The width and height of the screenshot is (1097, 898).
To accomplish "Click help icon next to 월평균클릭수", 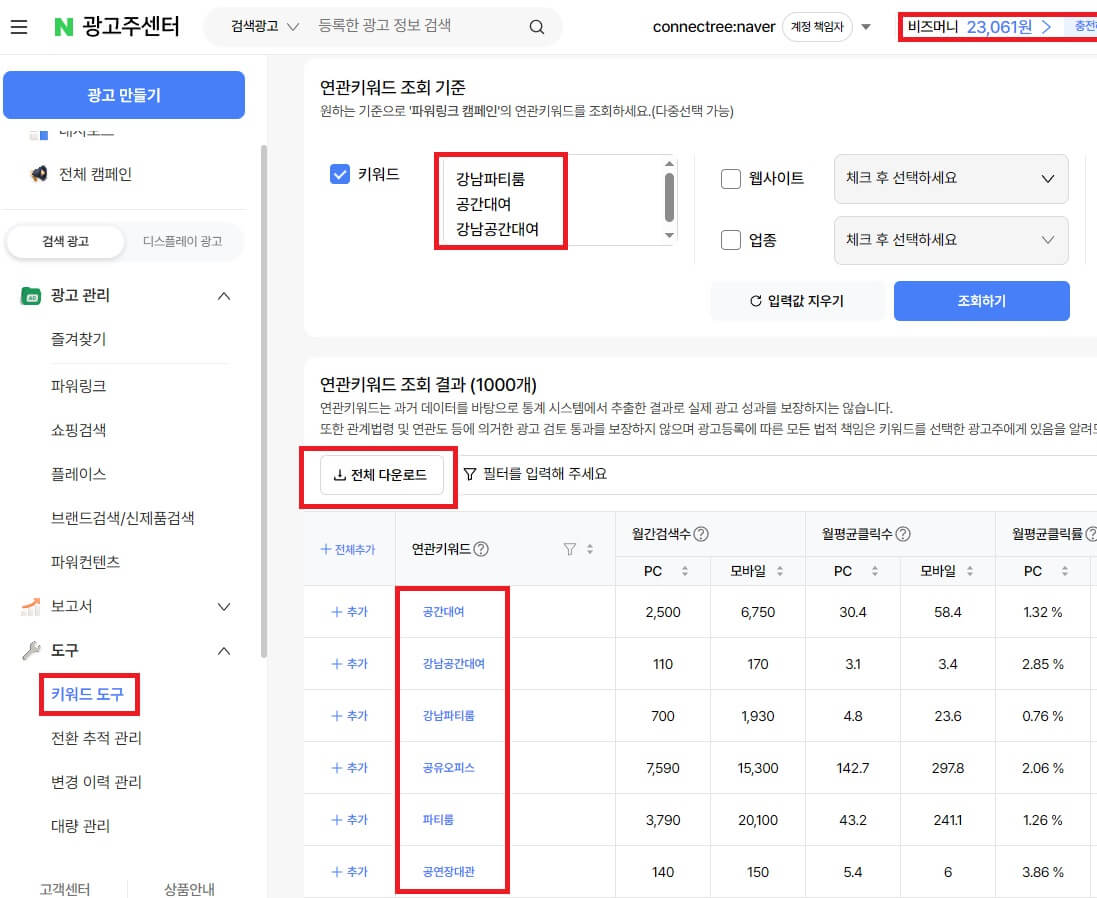I will (x=903, y=534).
